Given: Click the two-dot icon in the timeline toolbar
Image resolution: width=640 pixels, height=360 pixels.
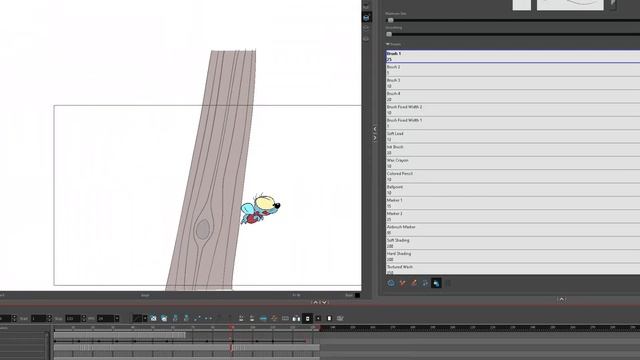Looking at the screenshot, I should [x=208, y=318].
